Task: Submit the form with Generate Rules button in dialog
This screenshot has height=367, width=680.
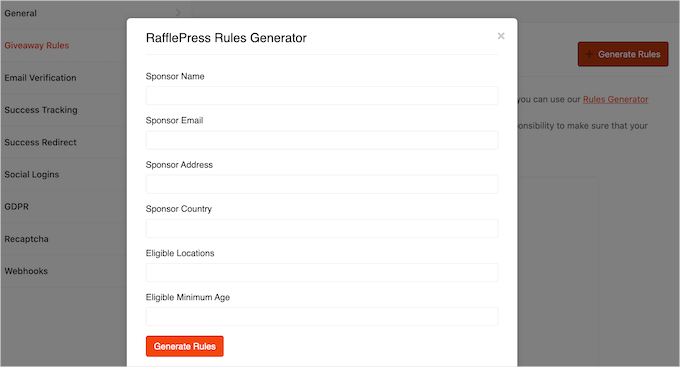Action: coord(185,346)
